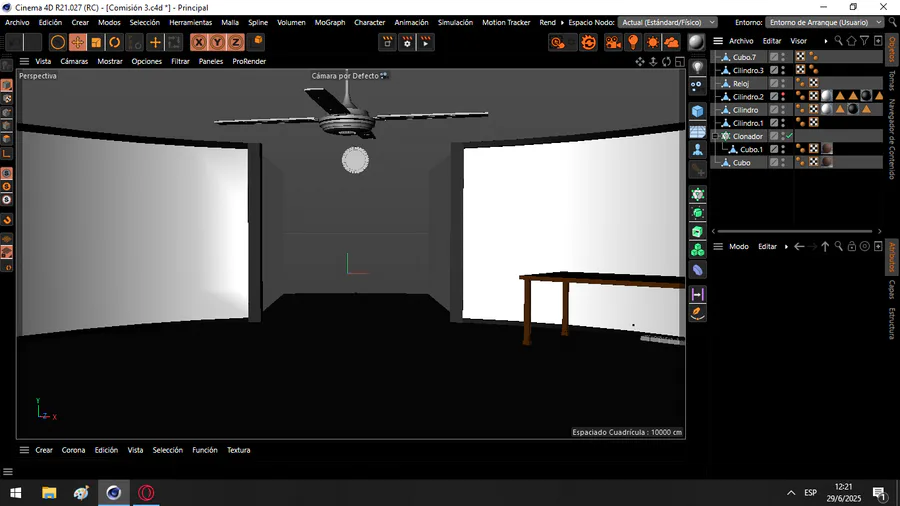The width and height of the screenshot is (900, 506).
Task: Open the Object Manager hamburger menu
Action: tap(717, 41)
